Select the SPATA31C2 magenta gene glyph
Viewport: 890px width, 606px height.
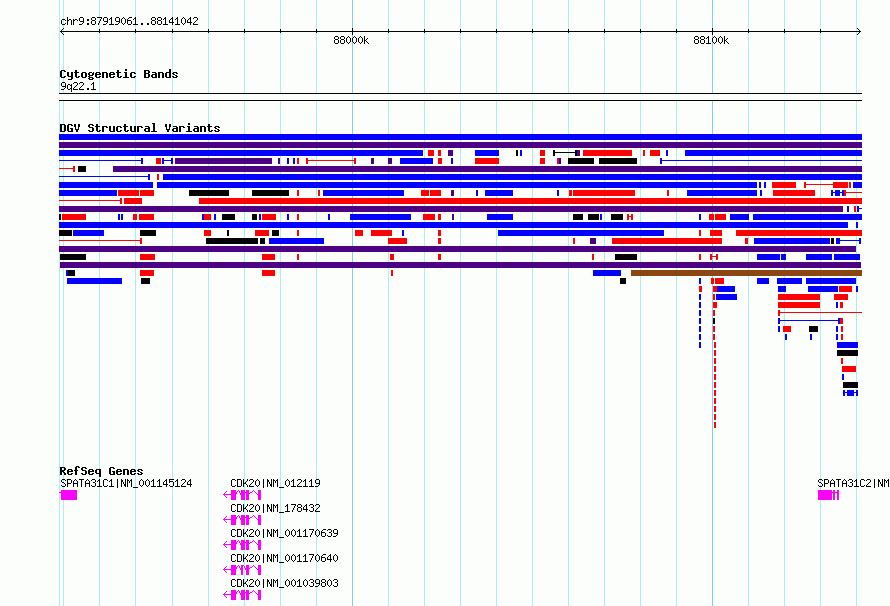pyautogui.click(x=828, y=495)
